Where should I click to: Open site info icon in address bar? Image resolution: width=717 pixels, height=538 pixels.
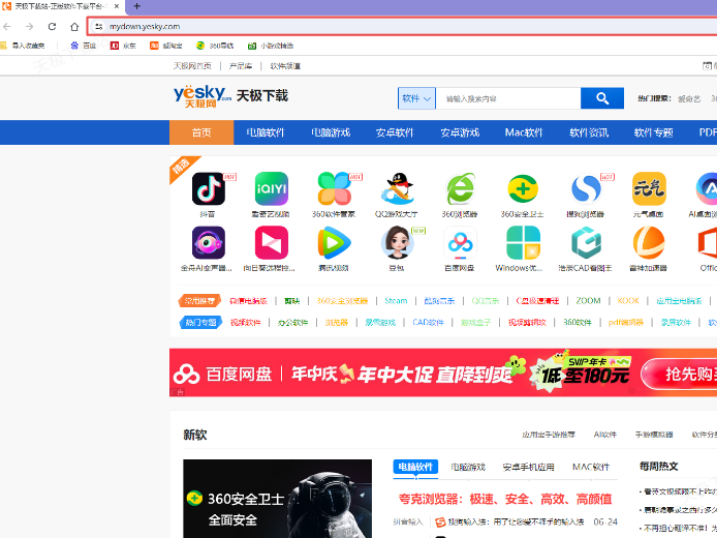point(98,27)
